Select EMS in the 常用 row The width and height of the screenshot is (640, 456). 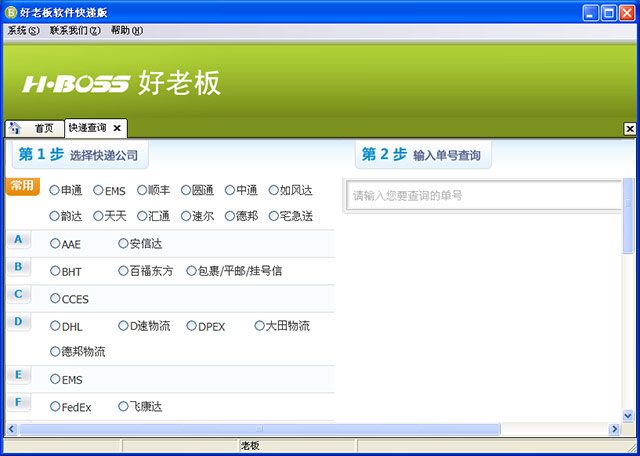click(98, 190)
